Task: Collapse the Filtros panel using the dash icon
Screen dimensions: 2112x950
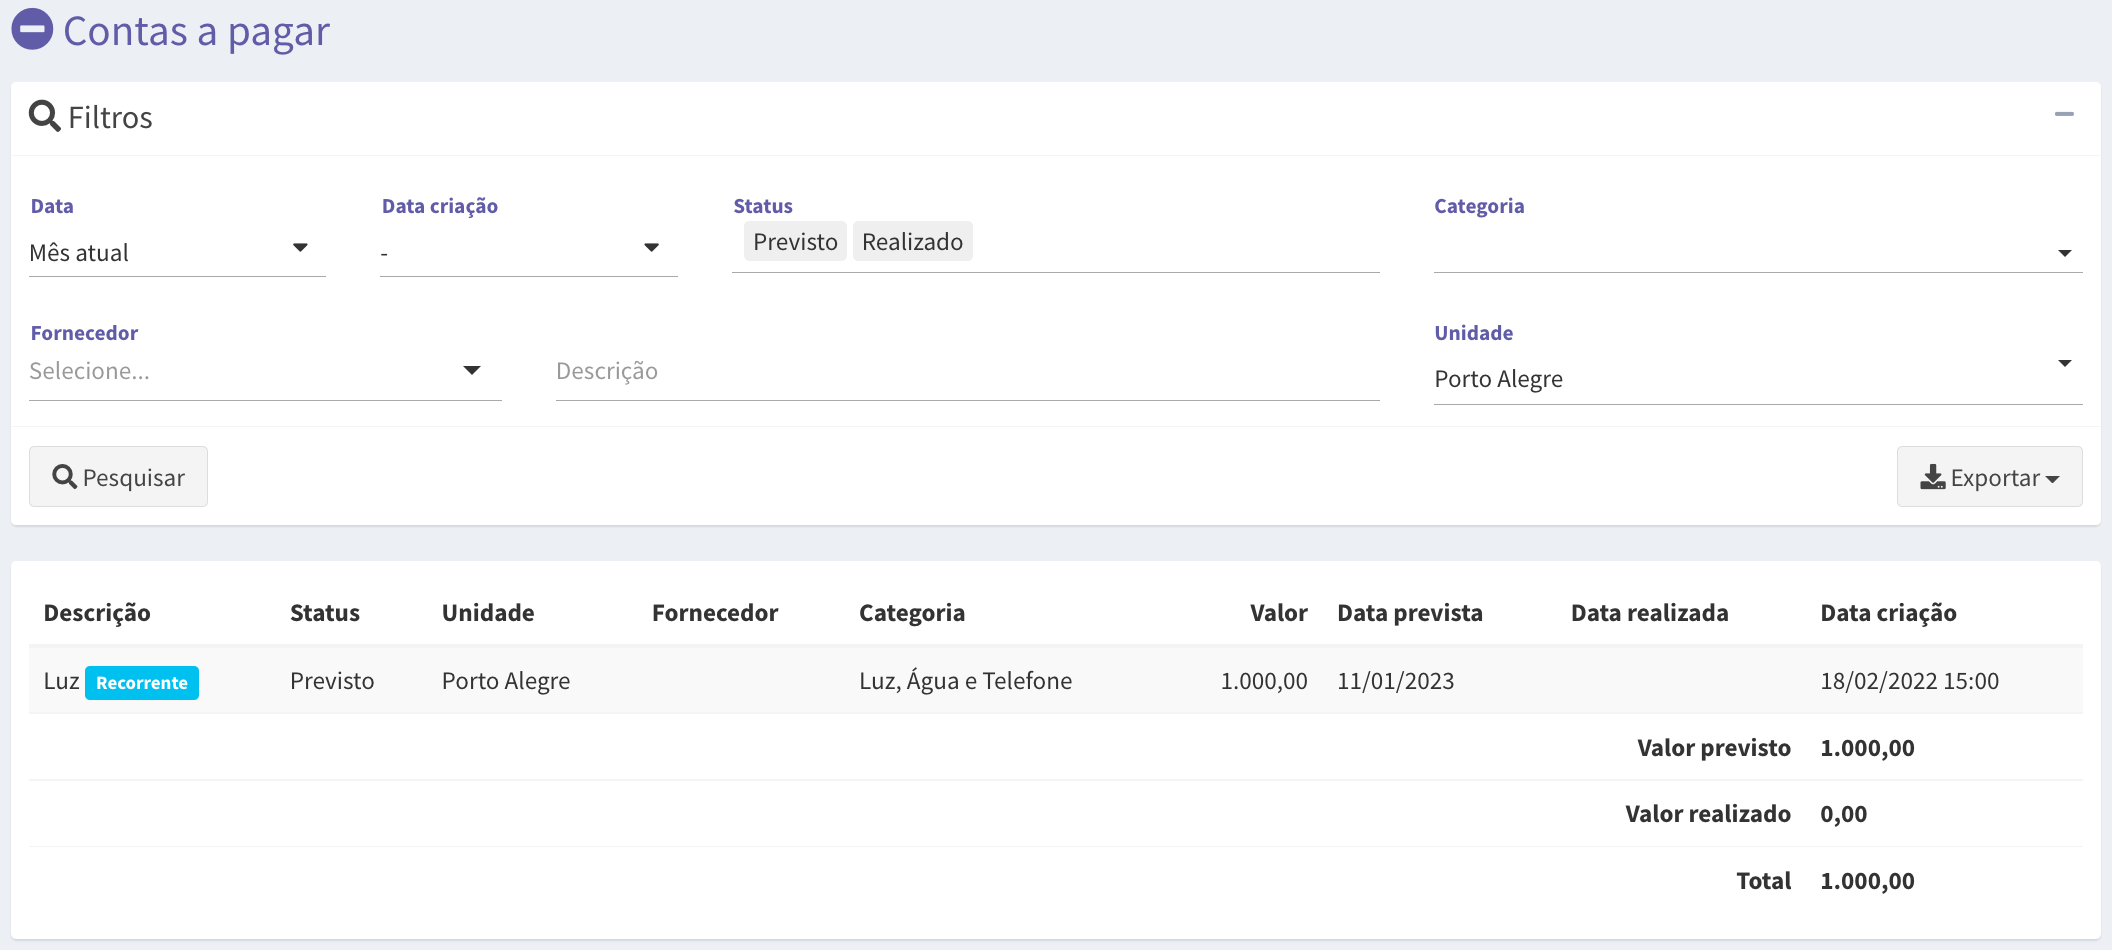Action: (2064, 114)
